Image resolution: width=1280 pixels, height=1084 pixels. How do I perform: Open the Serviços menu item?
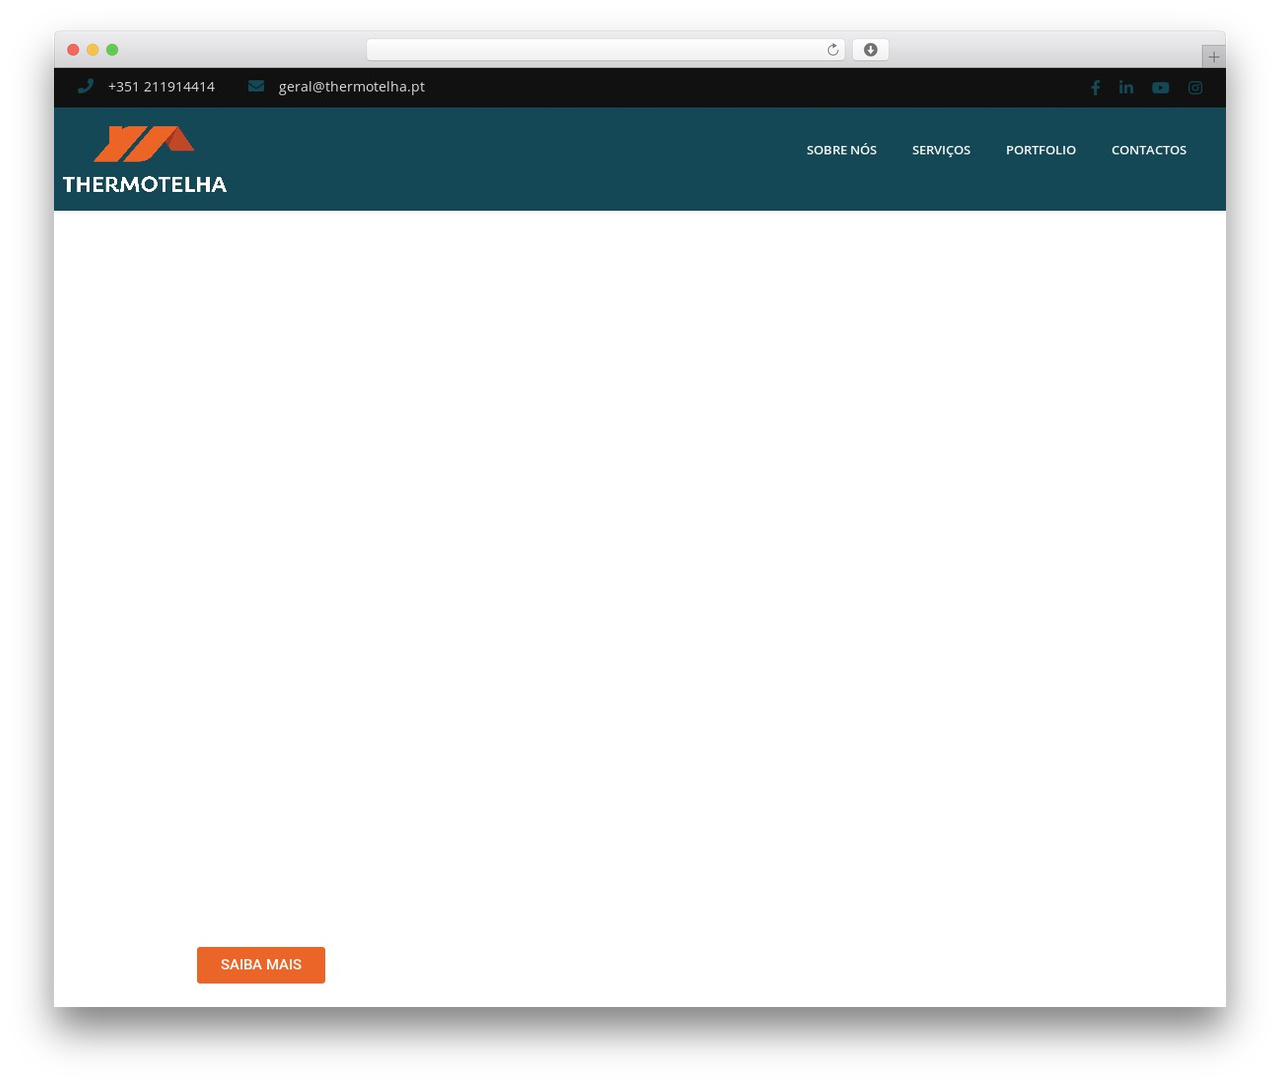coord(941,150)
